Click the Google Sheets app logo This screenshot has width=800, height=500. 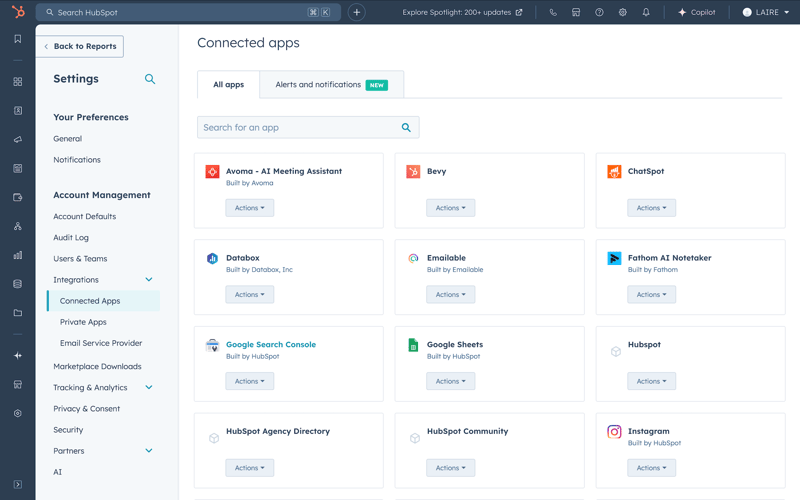(x=413, y=345)
